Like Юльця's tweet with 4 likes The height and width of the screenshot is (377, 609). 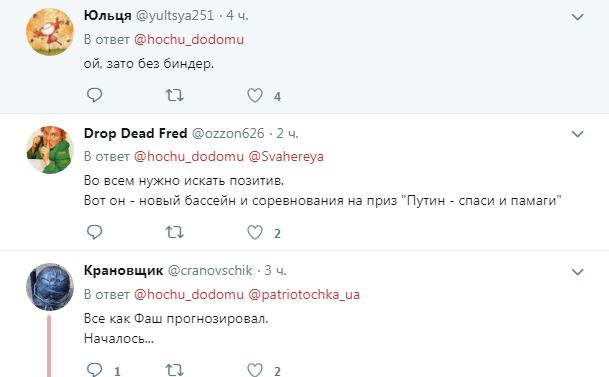coord(255,95)
